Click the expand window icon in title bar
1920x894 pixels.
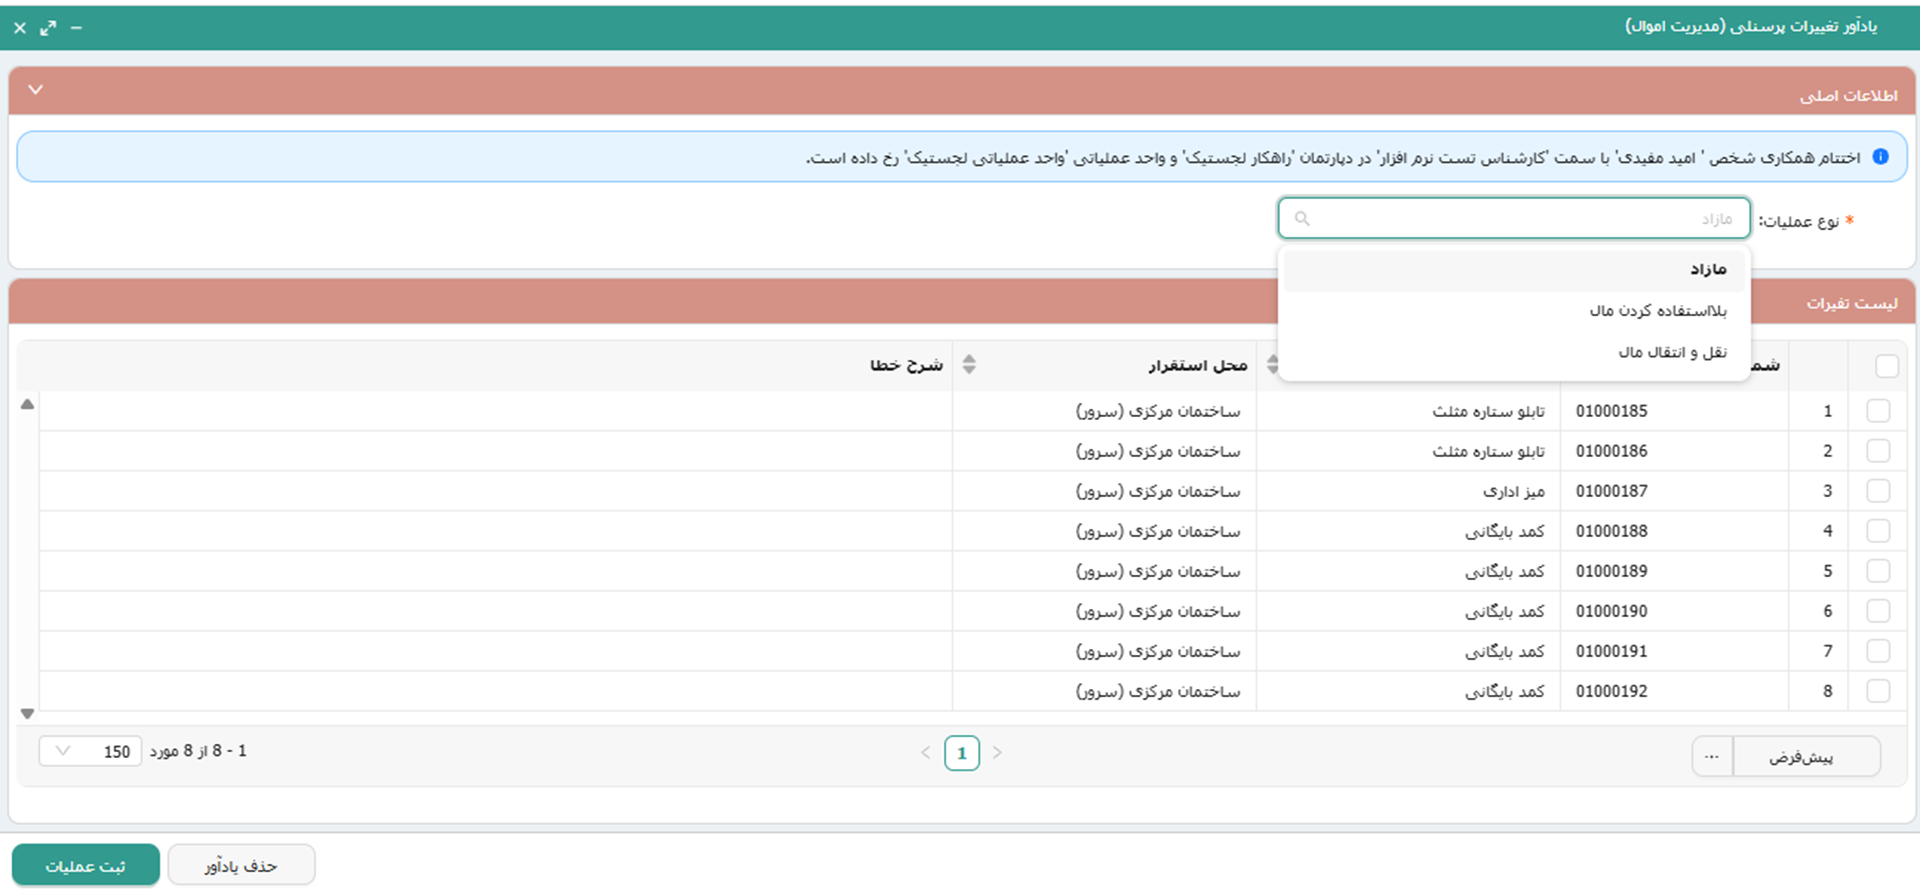48,28
